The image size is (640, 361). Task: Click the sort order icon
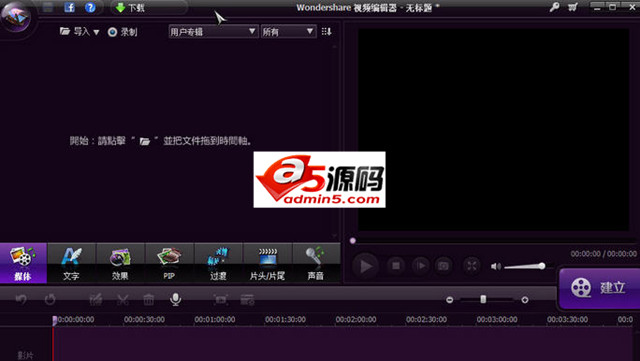[x=326, y=31]
